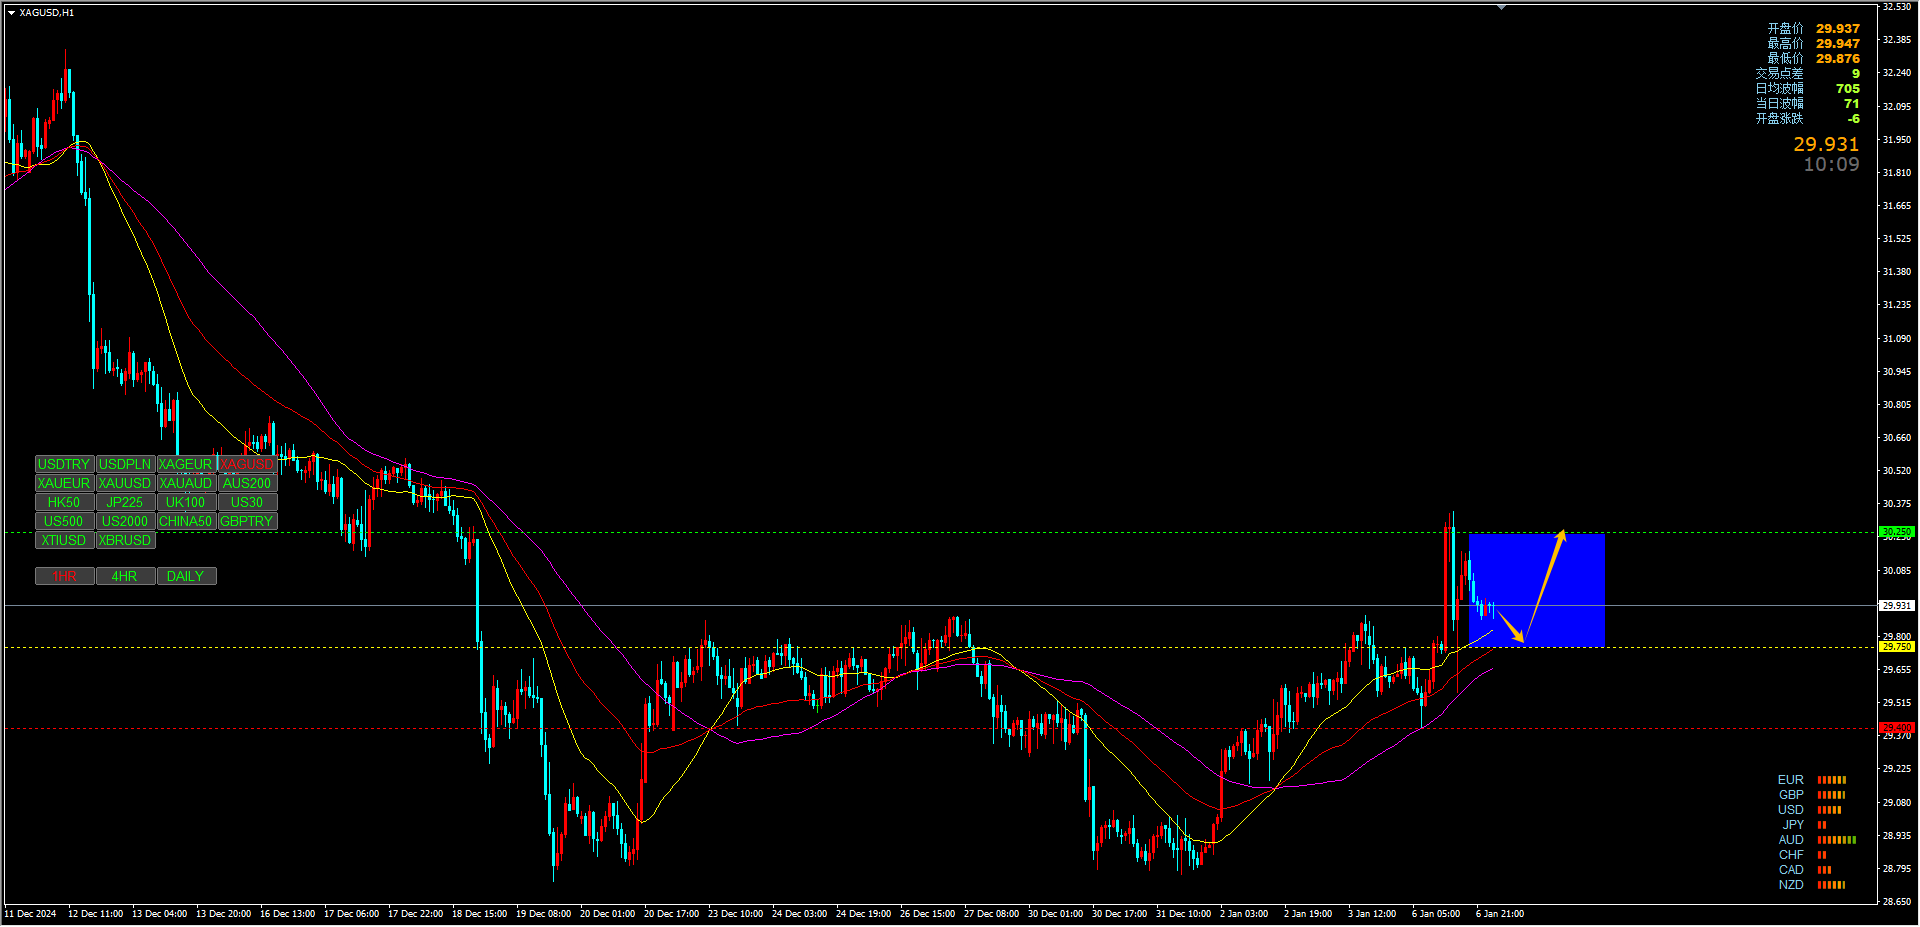Set timeframe with the 1HR button
The height and width of the screenshot is (927, 1920).
tap(64, 577)
